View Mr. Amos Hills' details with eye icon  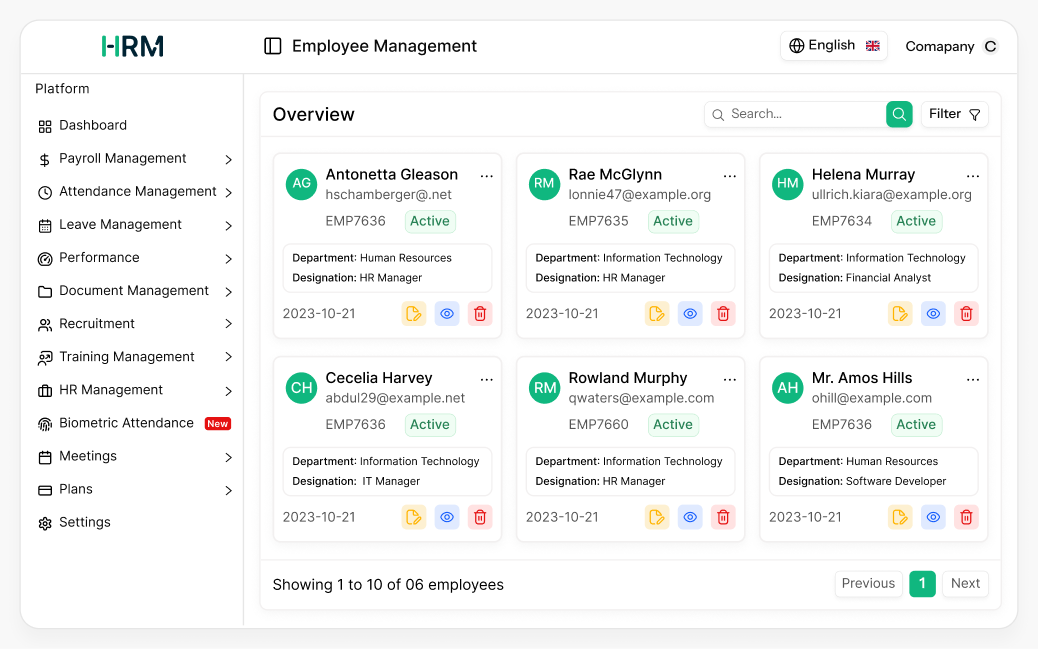pyautogui.click(x=933, y=517)
